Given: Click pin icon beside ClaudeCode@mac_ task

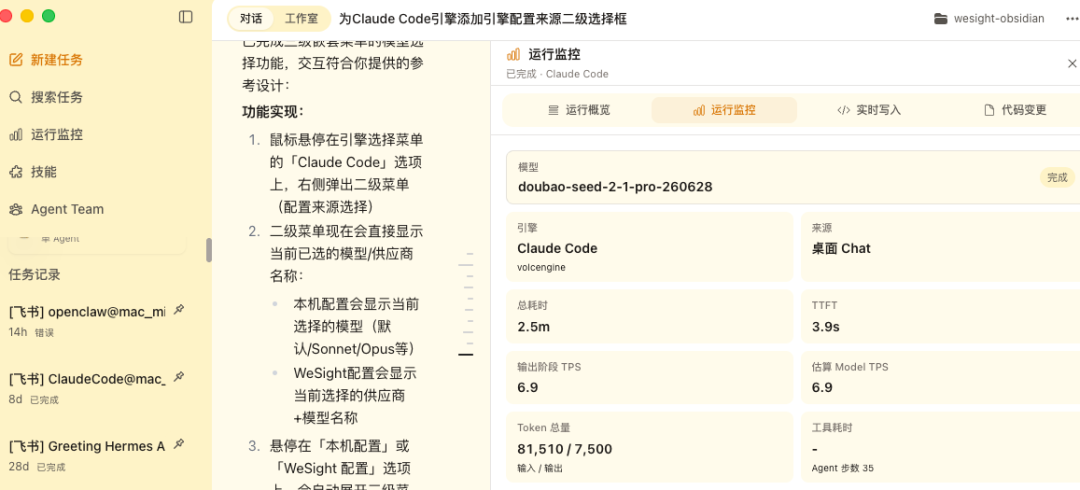Looking at the screenshot, I should point(179,376).
